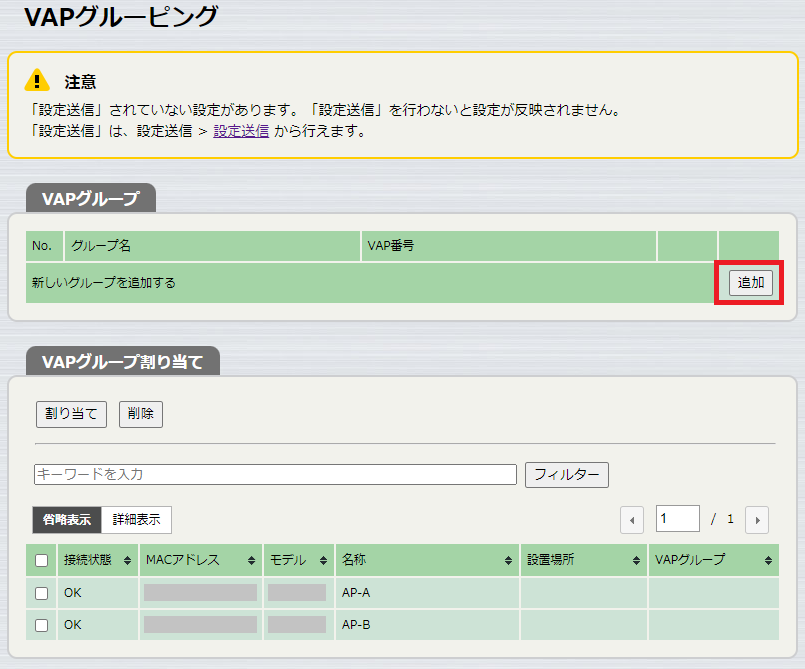Sort by 名称 column arrows
Viewport: 805px width, 669px height.
pos(508,561)
